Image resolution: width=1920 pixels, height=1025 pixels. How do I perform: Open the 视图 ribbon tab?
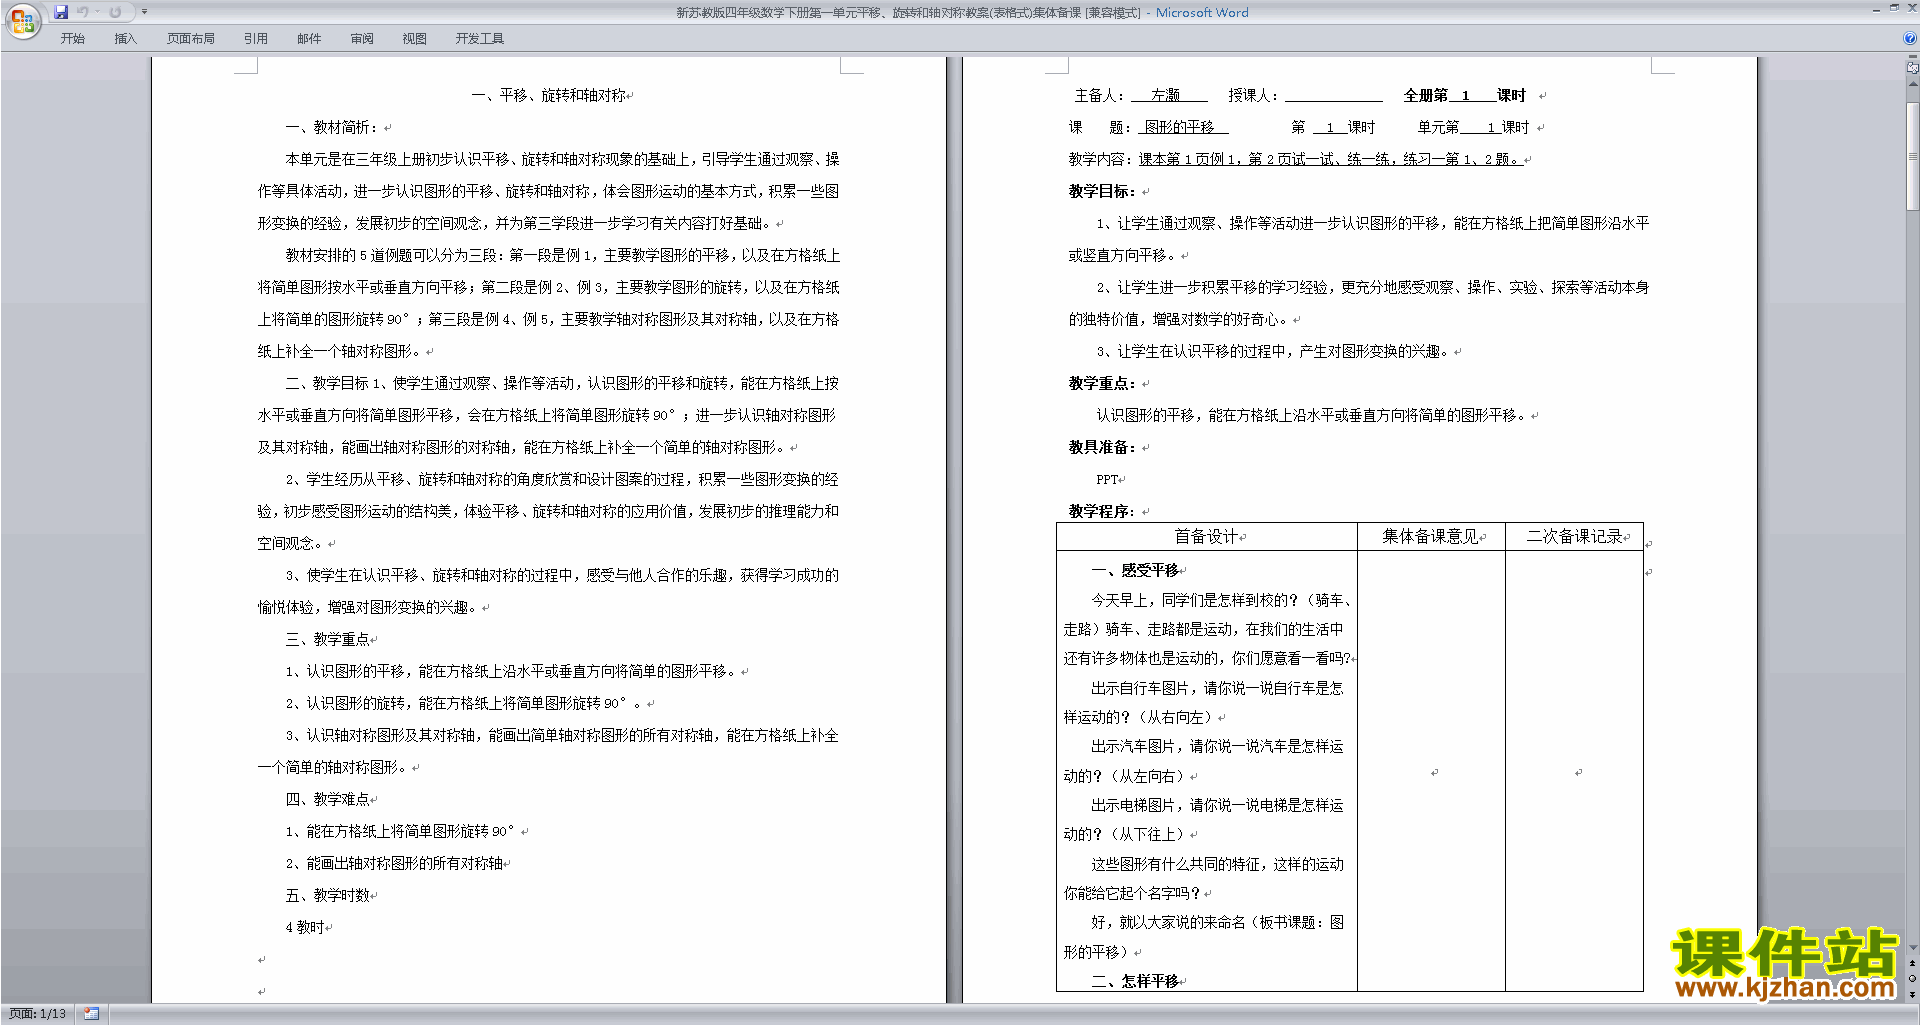(x=415, y=39)
